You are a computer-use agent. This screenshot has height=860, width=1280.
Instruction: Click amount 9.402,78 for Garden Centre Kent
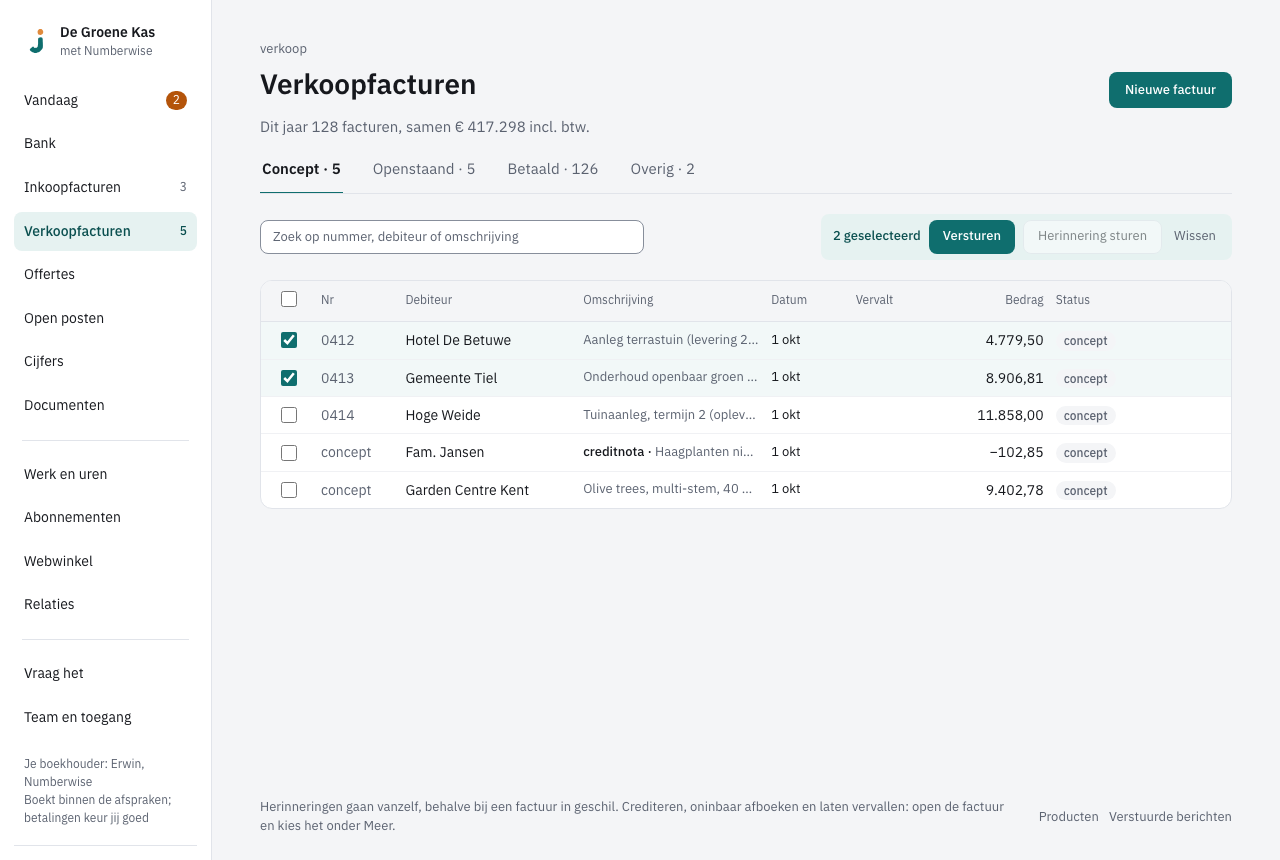coord(1014,490)
